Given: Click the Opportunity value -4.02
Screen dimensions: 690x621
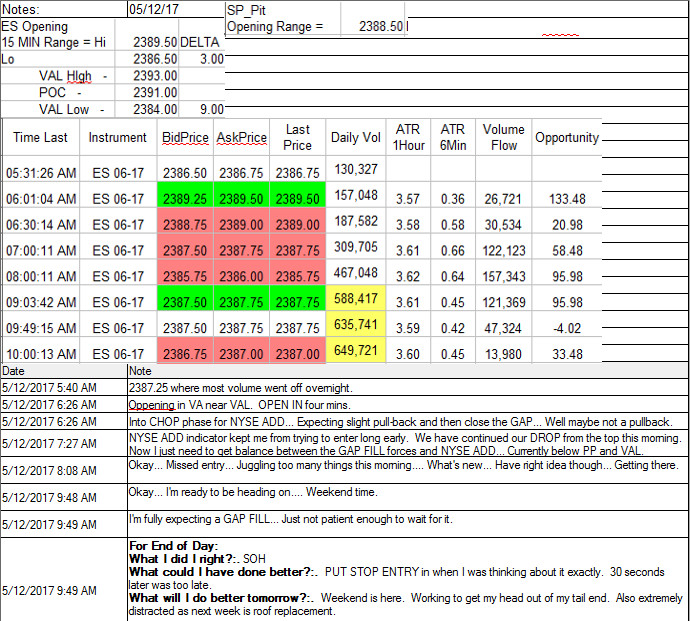Looking at the screenshot, I should (567, 324).
